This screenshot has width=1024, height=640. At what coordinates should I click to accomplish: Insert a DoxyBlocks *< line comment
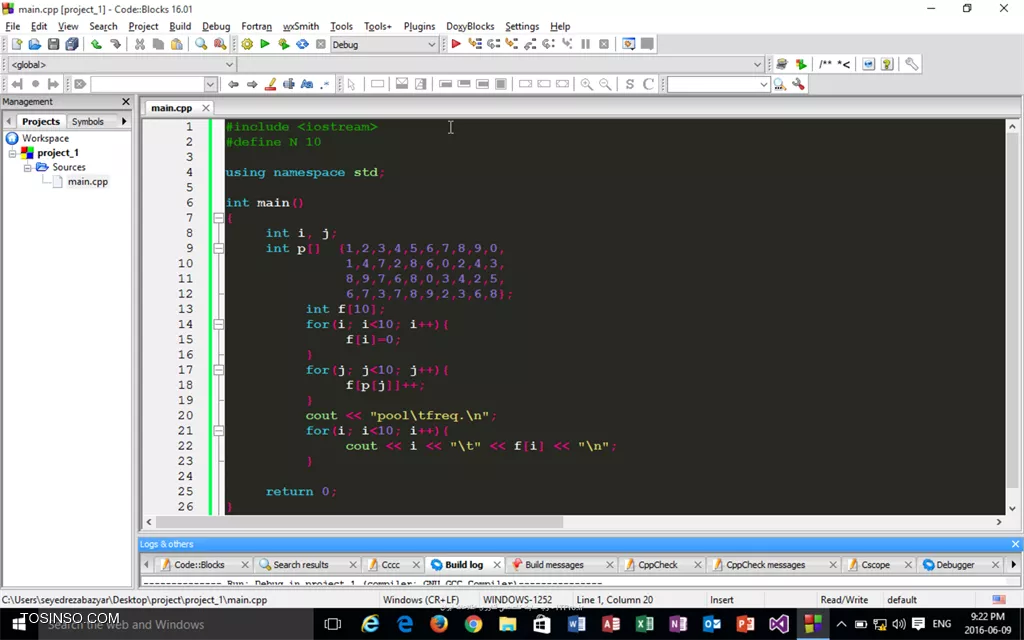point(844,64)
